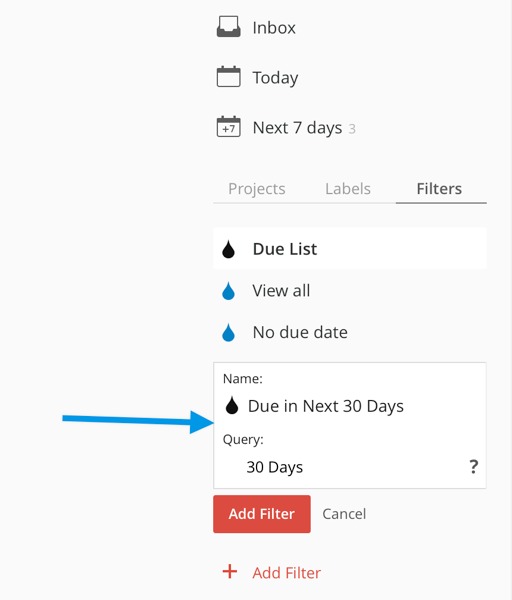Screen dimensions: 512x600
Task: Open the query help question mark
Action: click(x=474, y=467)
